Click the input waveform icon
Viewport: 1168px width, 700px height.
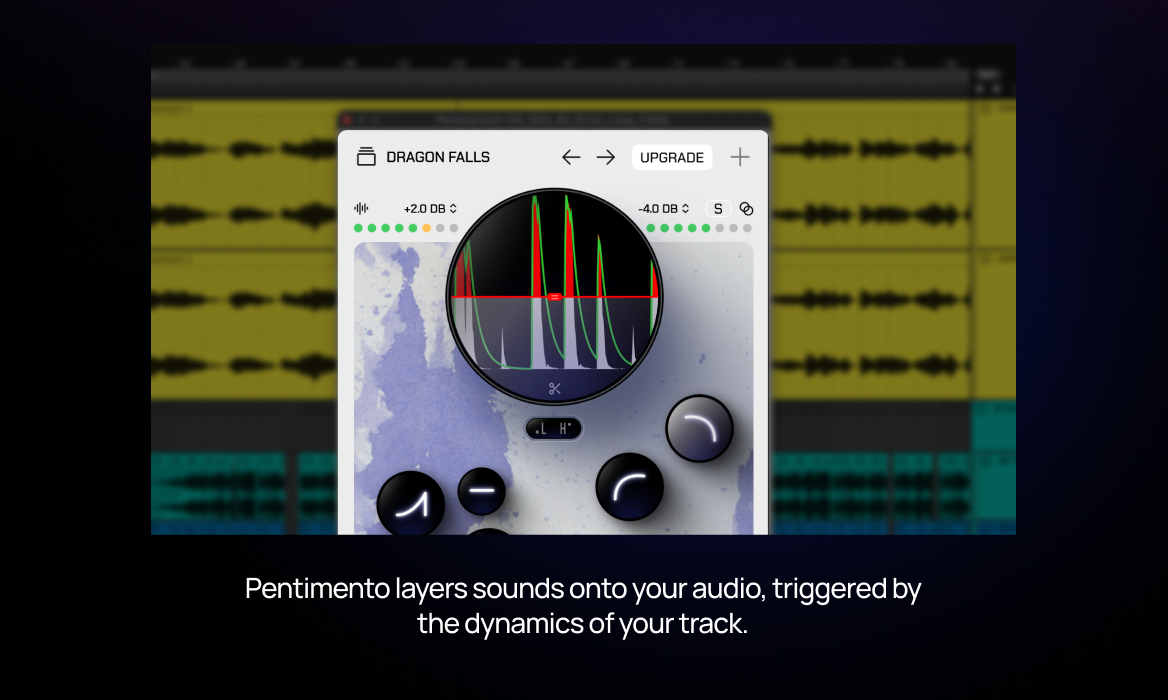[x=361, y=209]
